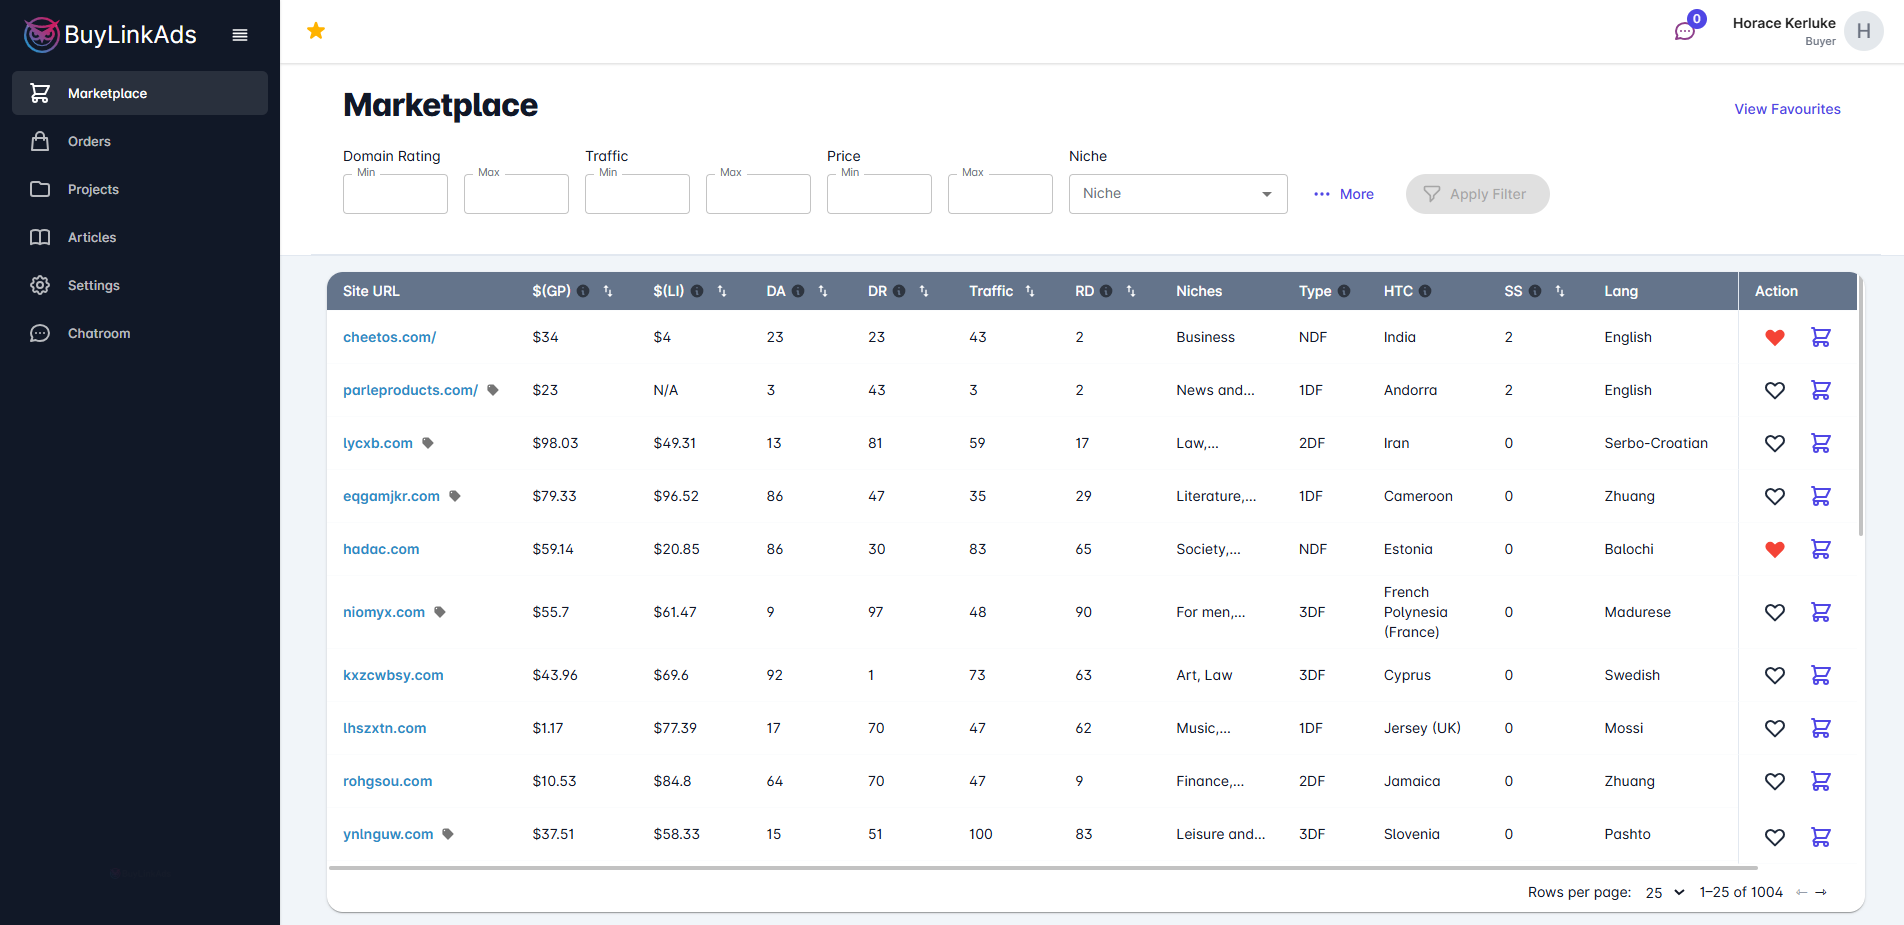
Task: Sort table by Traffic column arrows
Action: [1030, 291]
